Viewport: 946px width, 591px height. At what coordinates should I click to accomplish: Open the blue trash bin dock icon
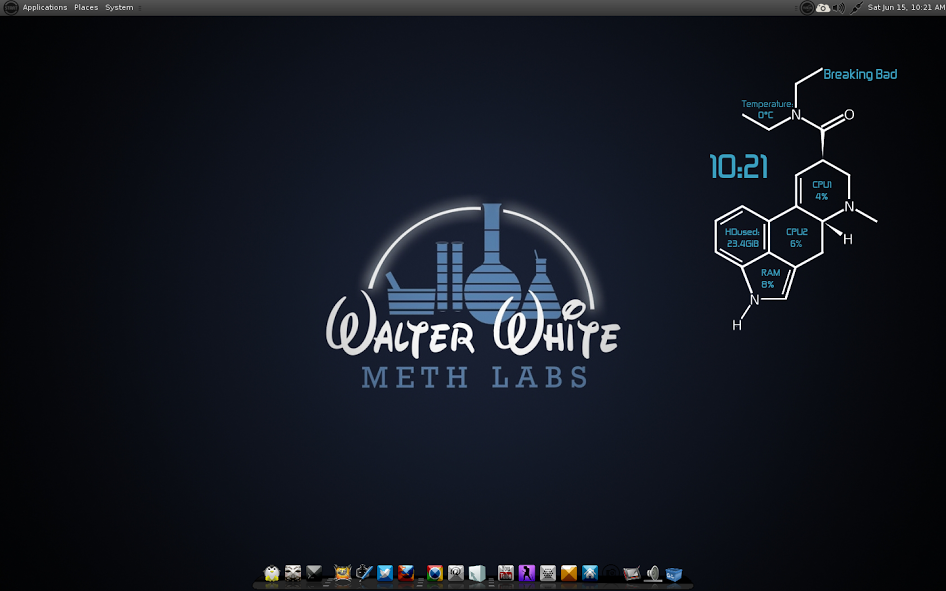674,574
